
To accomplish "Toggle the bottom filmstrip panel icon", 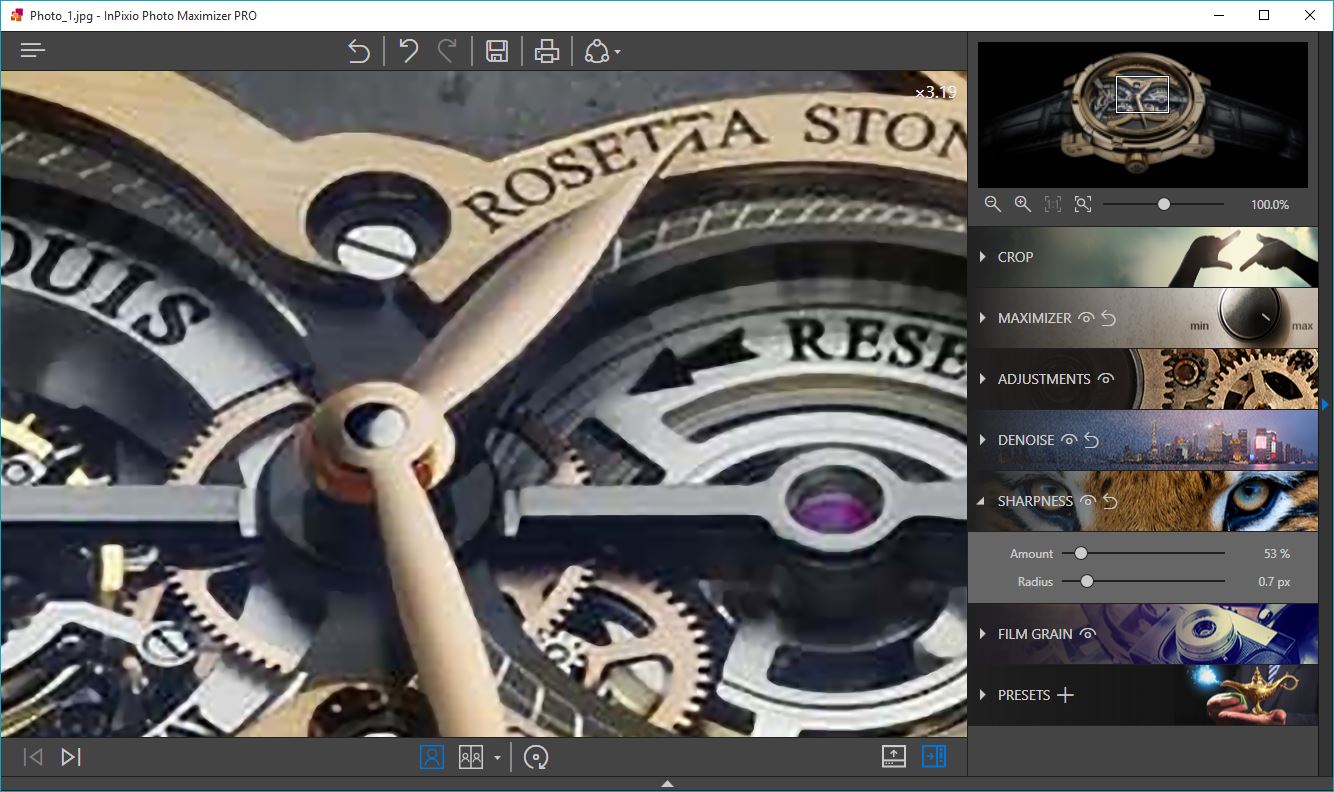I will tap(894, 757).
